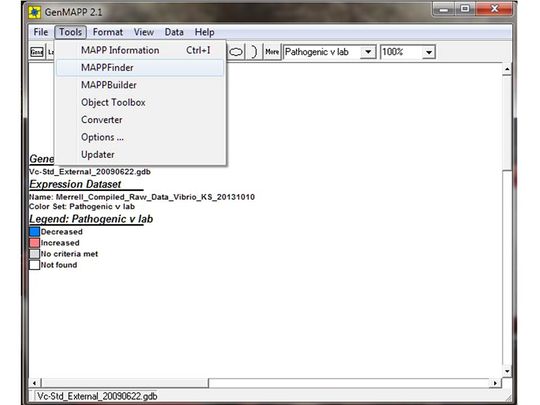Select the Gene object toolbar icon
The image size is (540, 405).
[x=37, y=52]
